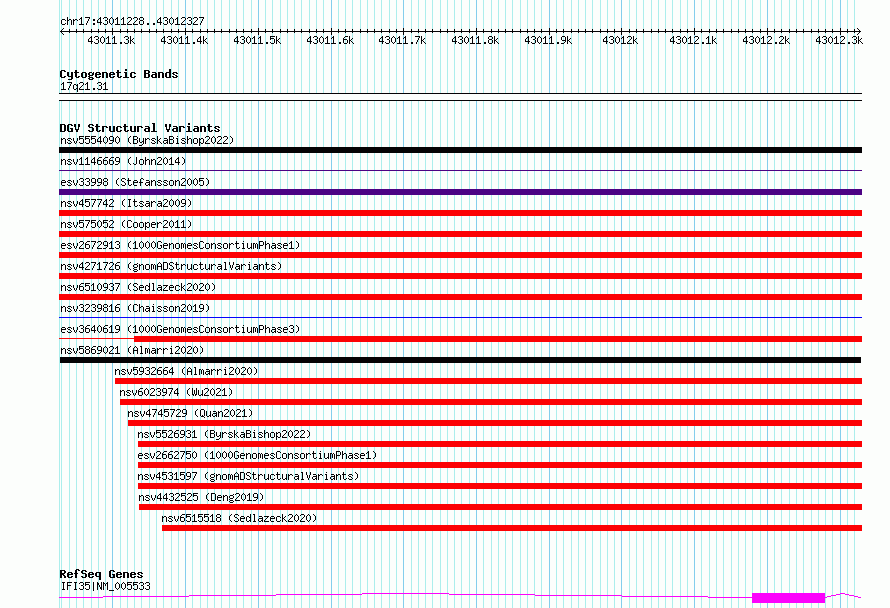Click the 43011.9k ruler tick label
Image resolution: width=890 pixels, height=608 pixels.
pyautogui.click(x=548, y=40)
